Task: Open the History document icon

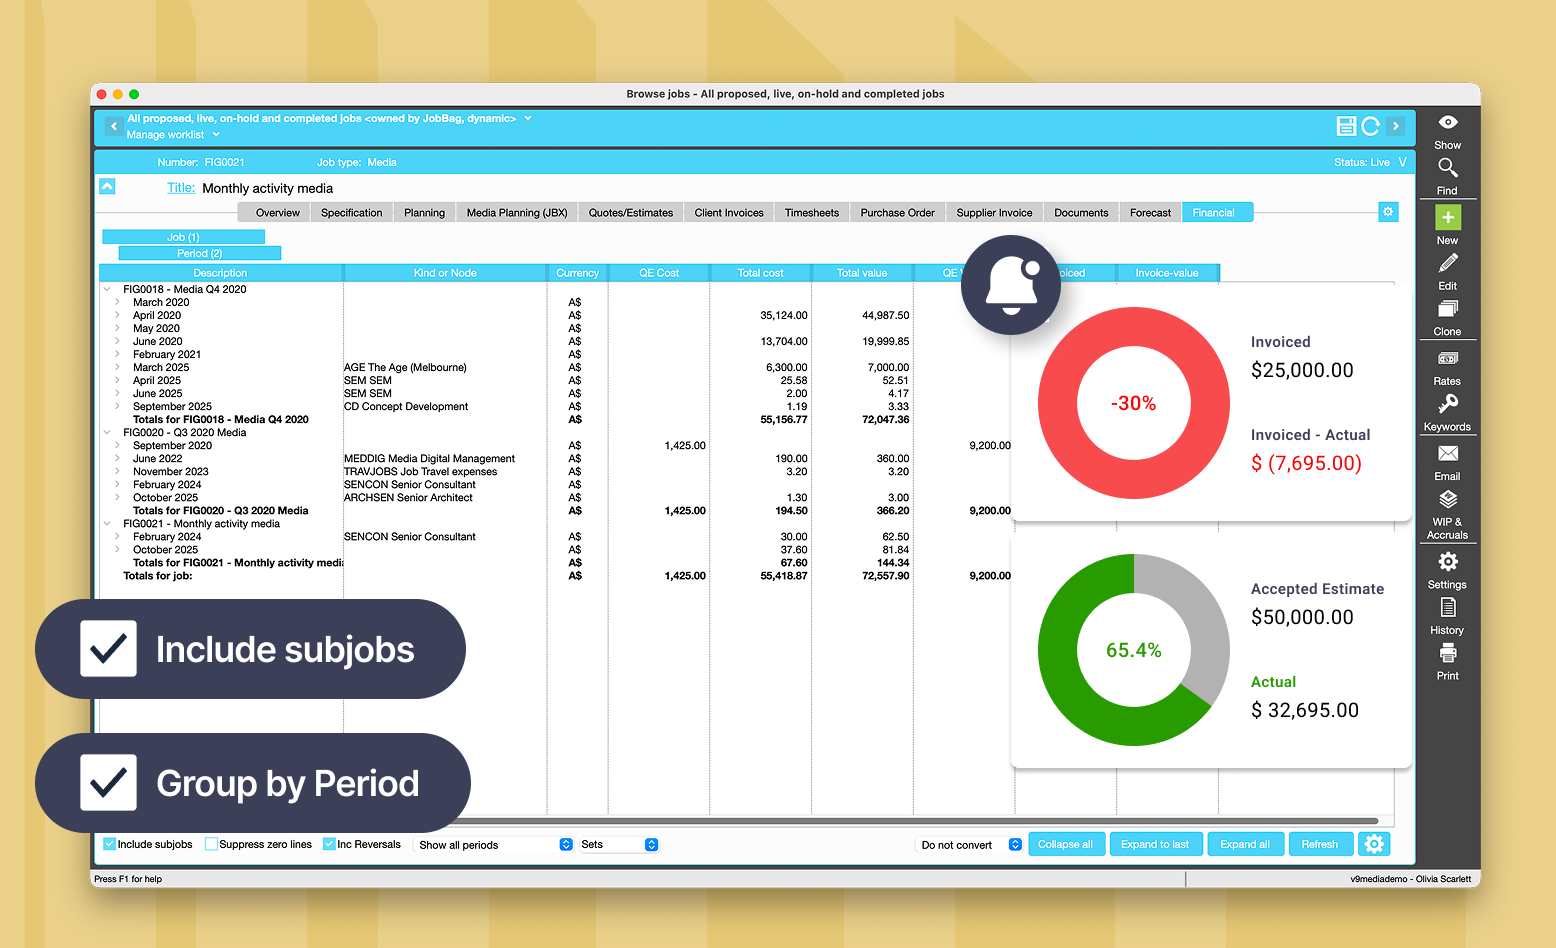Action: [x=1447, y=607]
